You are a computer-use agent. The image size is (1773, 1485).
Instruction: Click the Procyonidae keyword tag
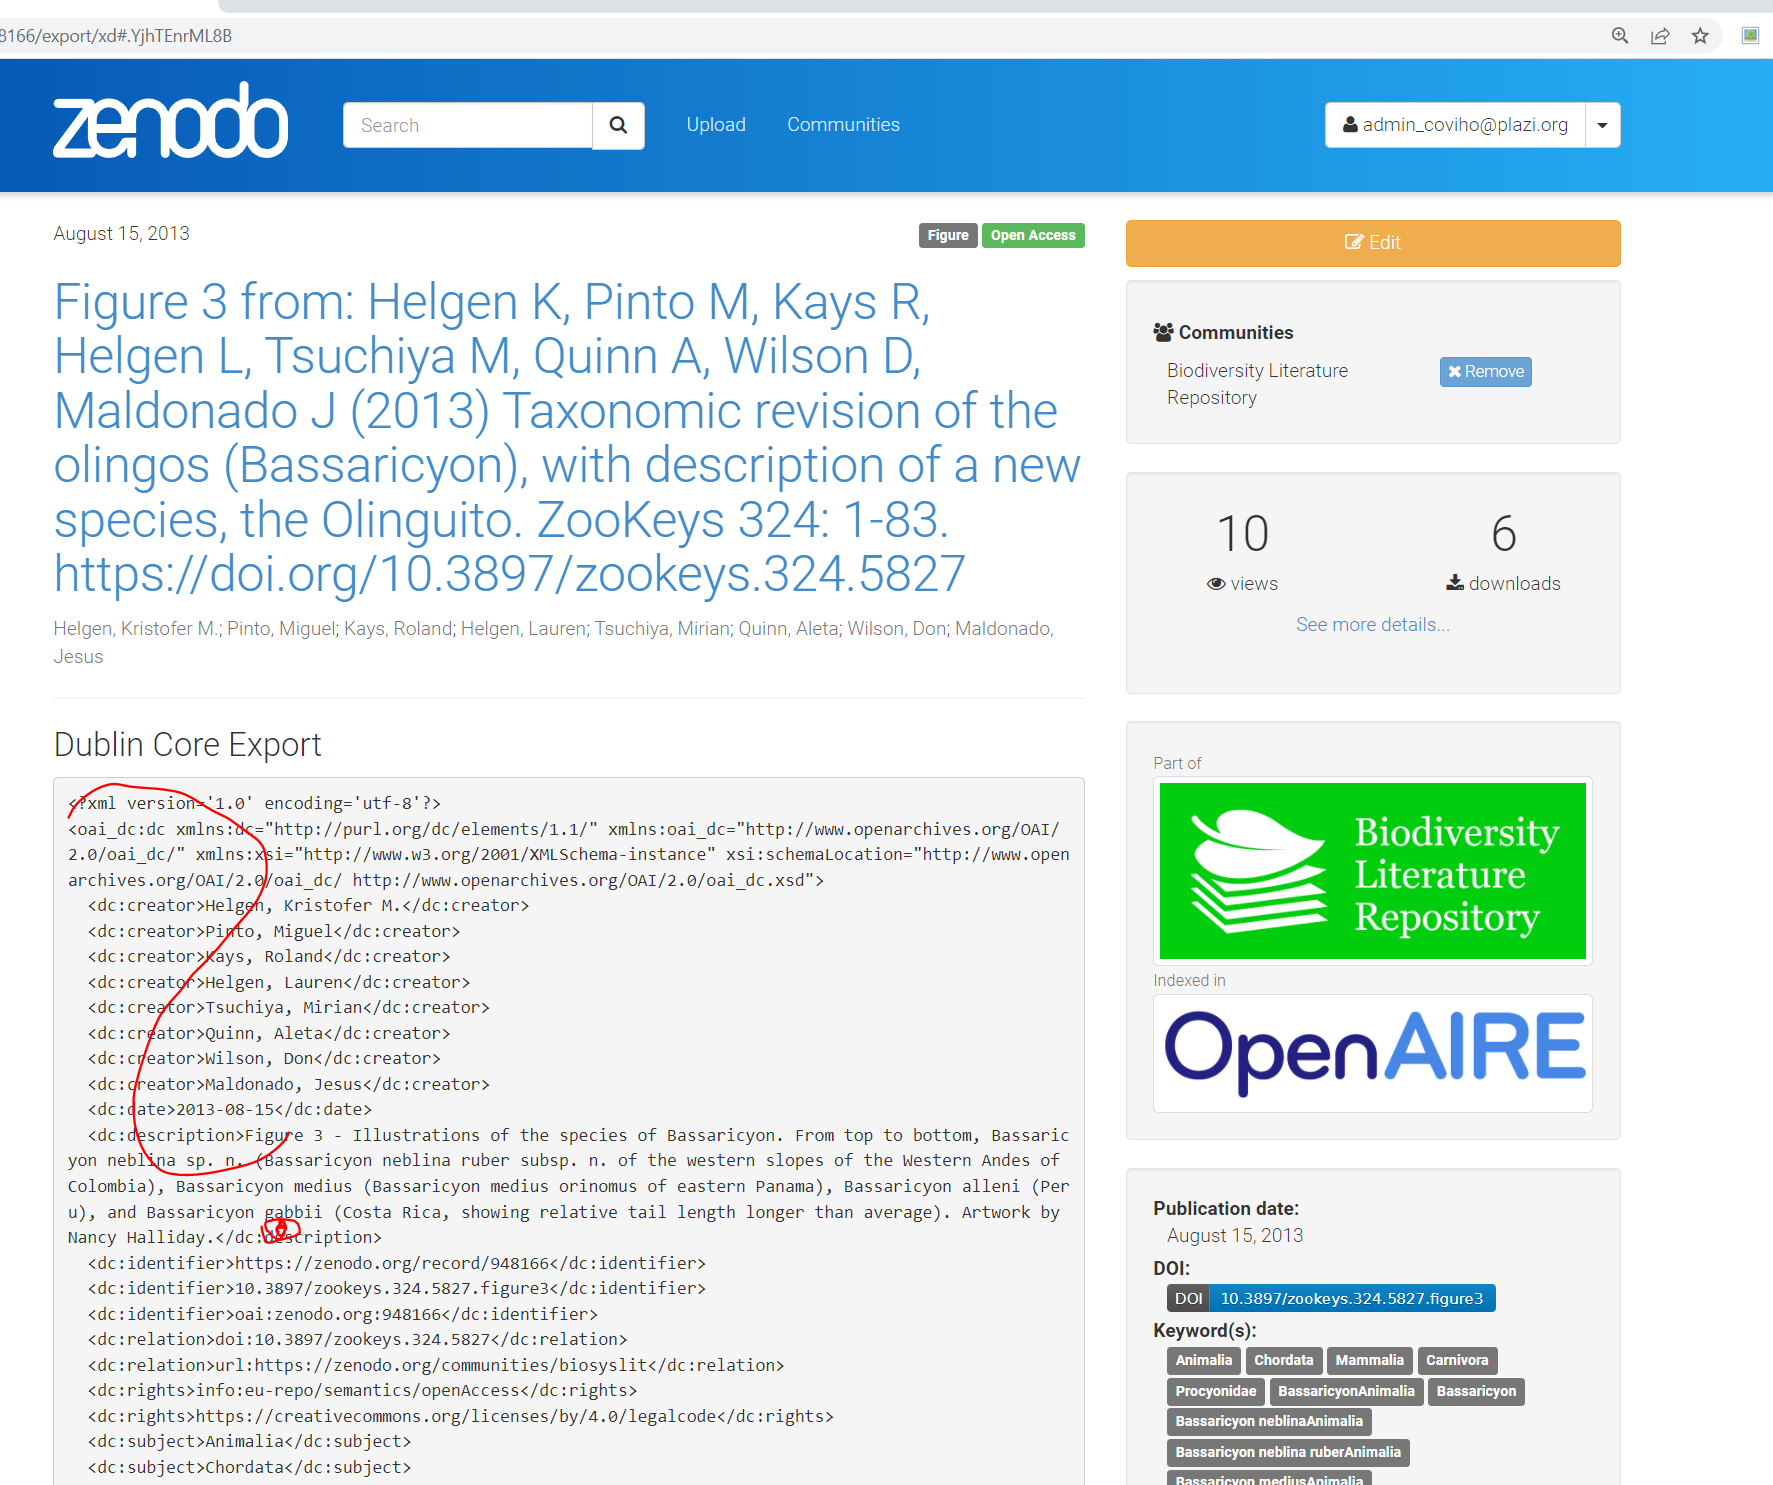pos(1215,1392)
